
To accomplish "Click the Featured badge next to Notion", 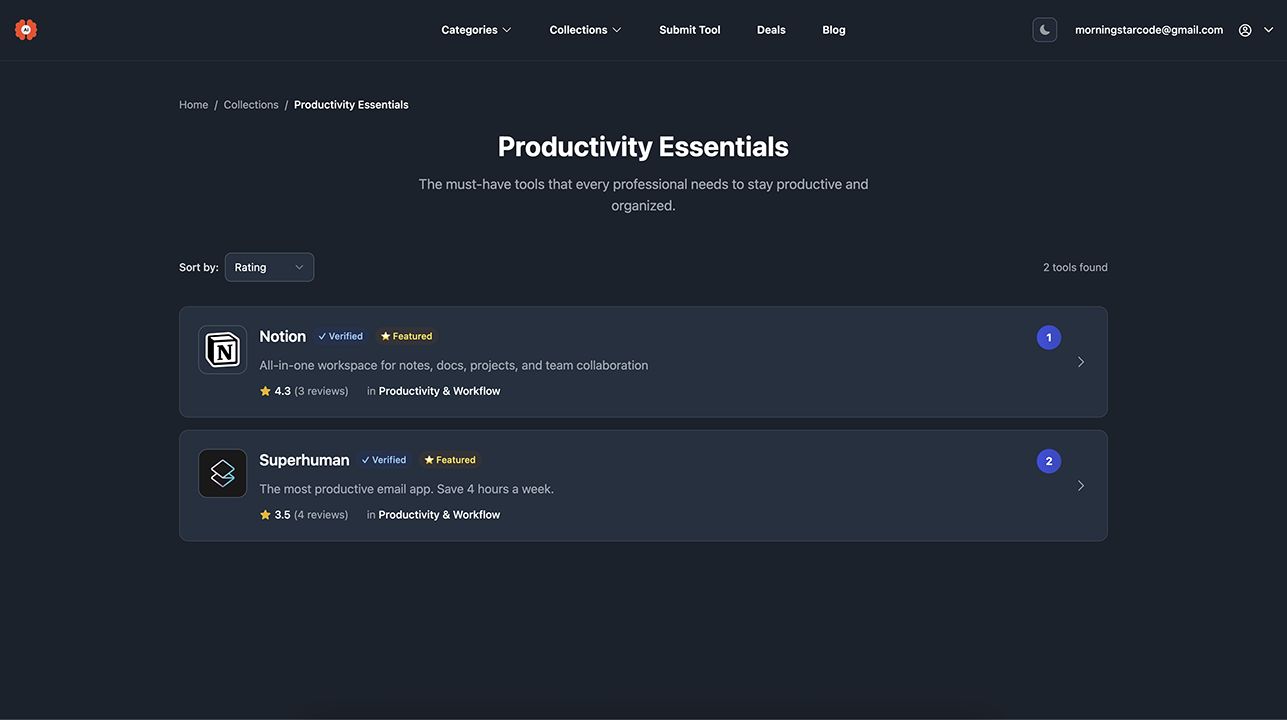I will coord(407,336).
